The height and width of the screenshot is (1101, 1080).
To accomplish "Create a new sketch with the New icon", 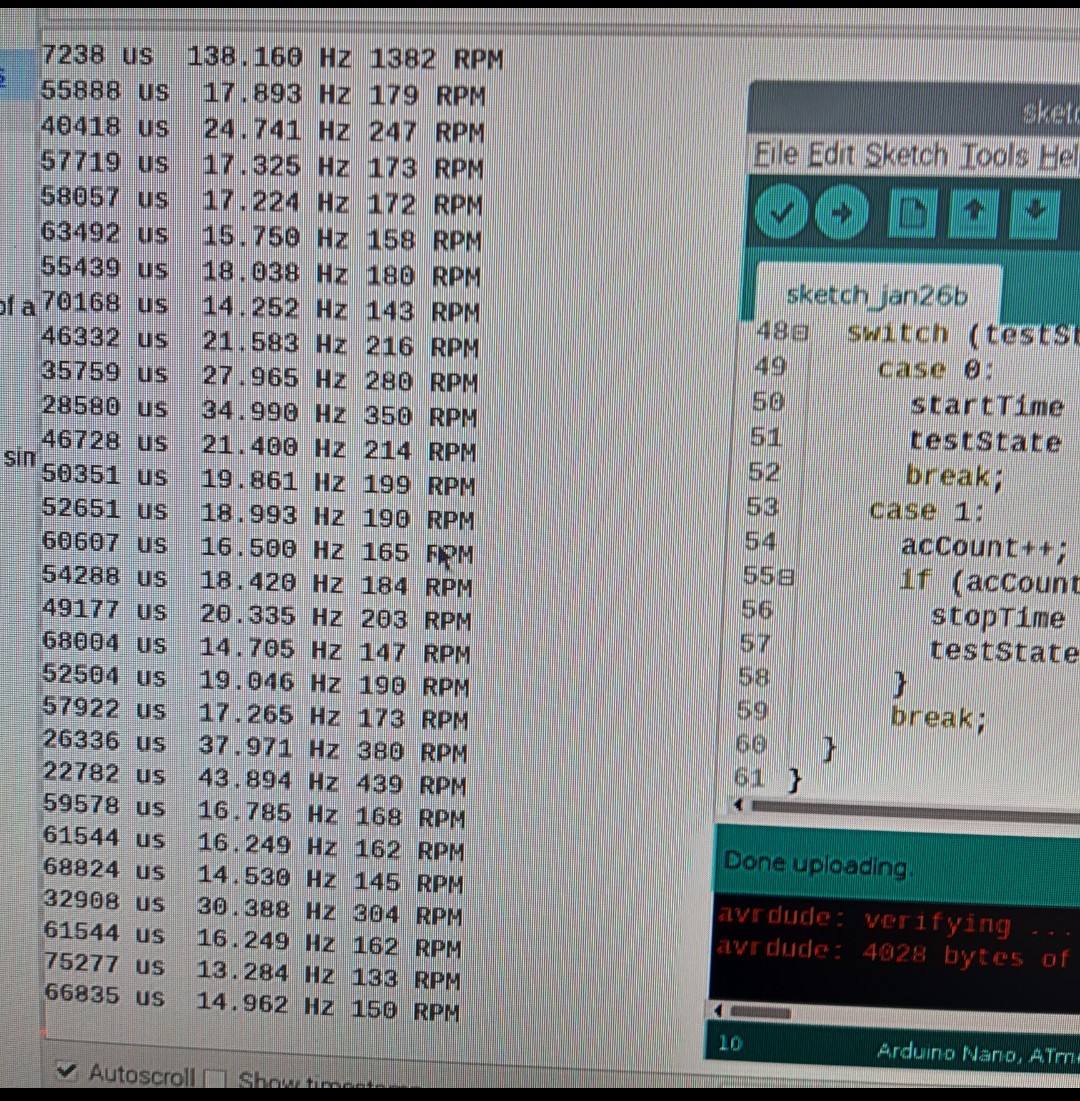I will coord(911,213).
